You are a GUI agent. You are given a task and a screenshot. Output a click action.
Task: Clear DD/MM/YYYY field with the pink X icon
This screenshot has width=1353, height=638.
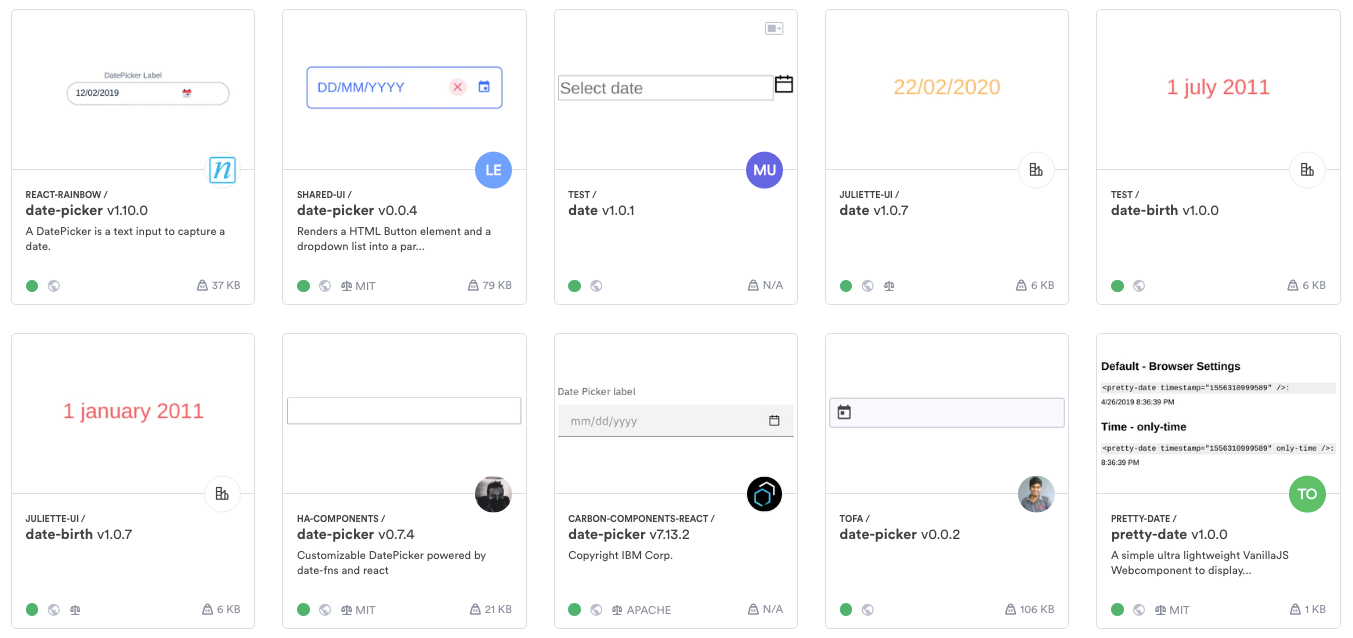tap(458, 87)
